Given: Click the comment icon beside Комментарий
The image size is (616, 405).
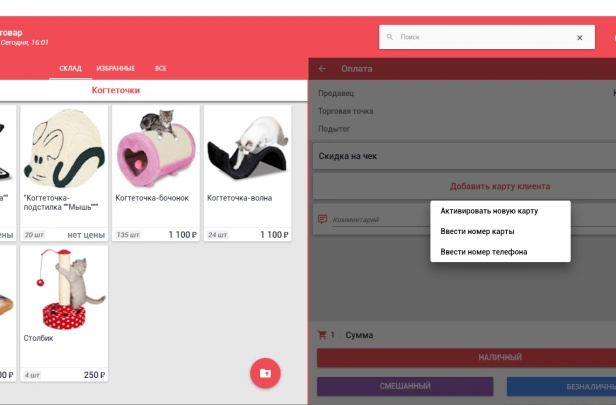Looking at the screenshot, I should coord(322,219).
